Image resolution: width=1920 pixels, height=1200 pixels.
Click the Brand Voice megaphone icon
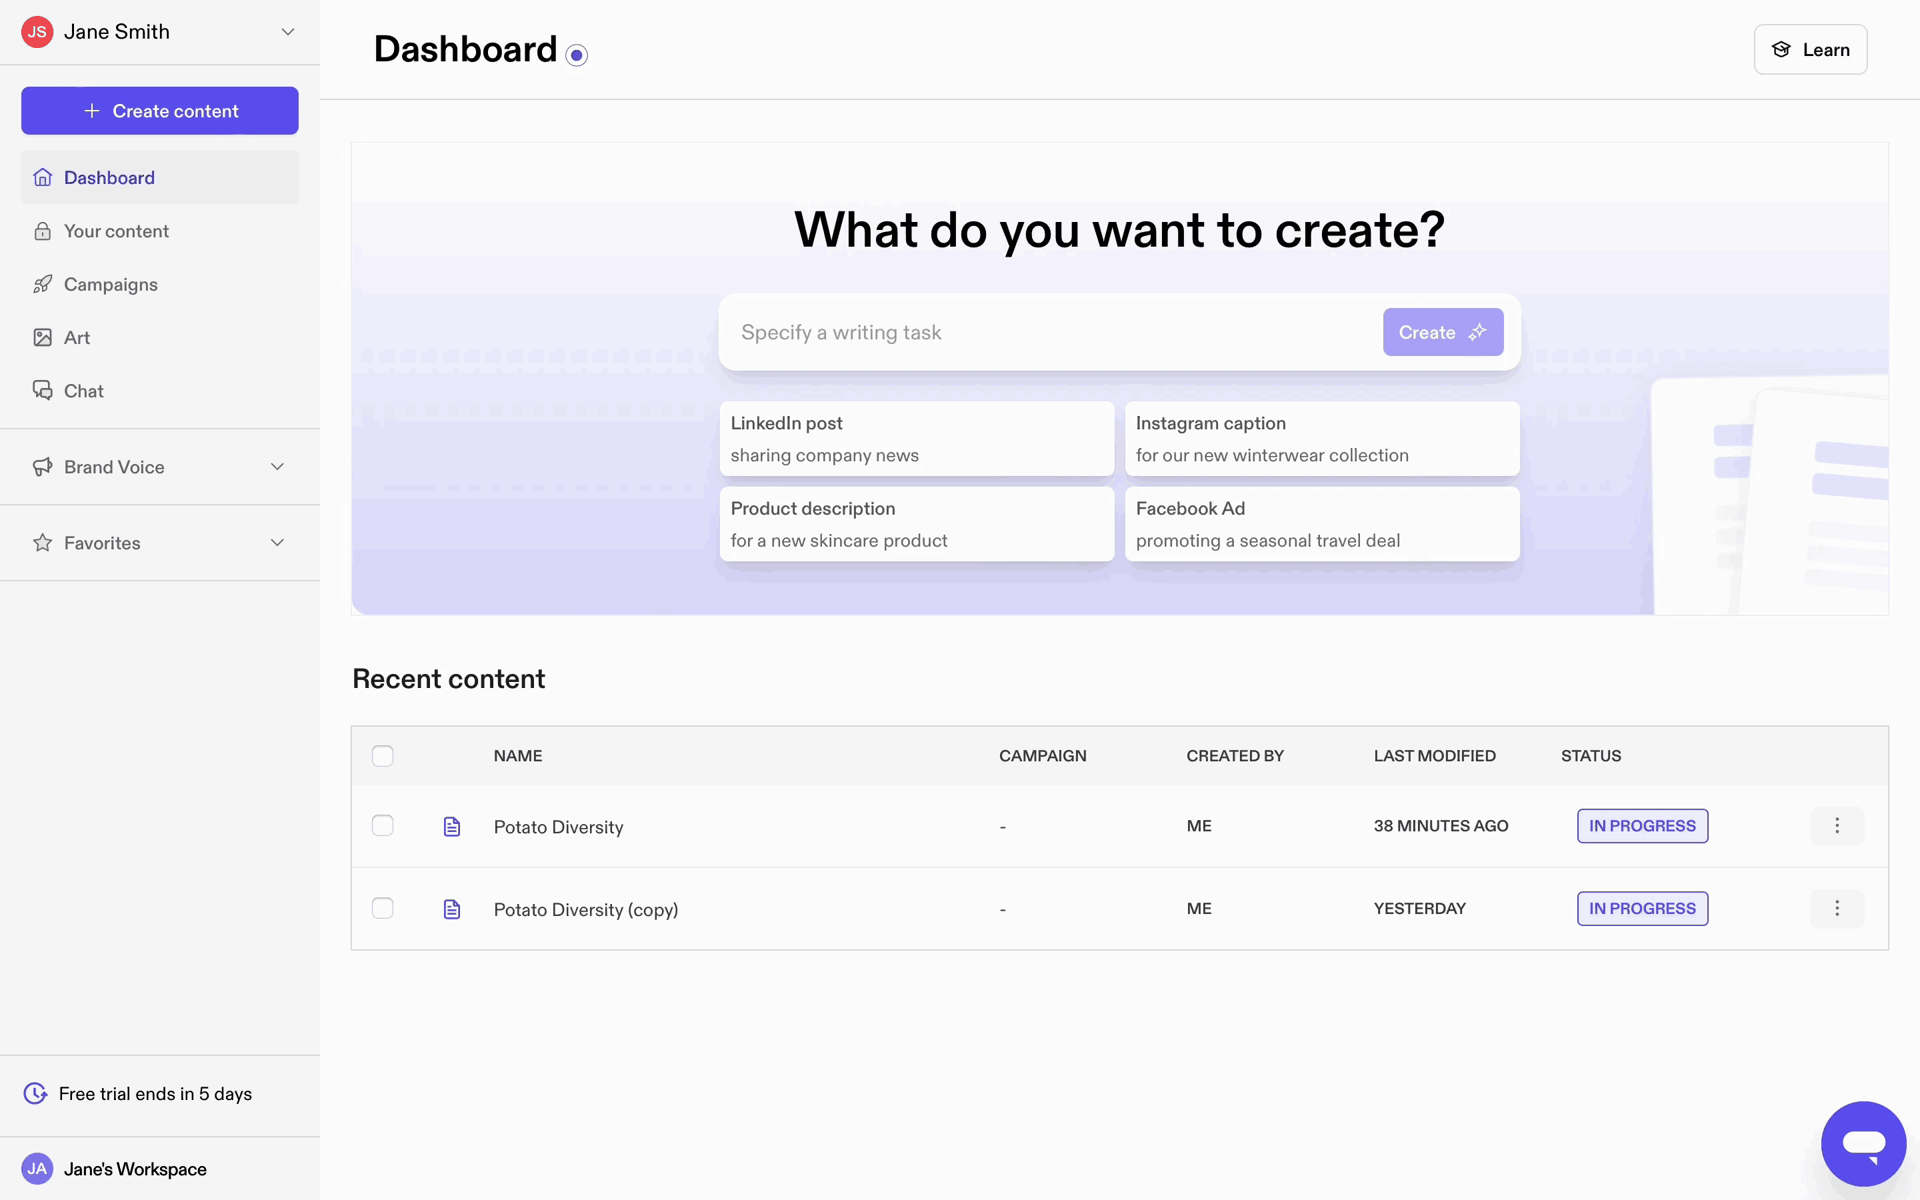pos(42,467)
